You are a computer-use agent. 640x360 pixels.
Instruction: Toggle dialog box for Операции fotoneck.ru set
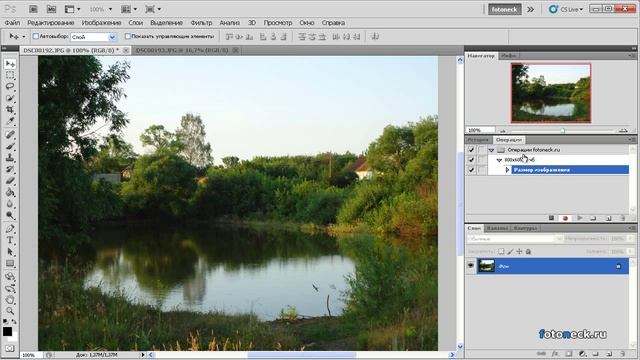[482, 150]
